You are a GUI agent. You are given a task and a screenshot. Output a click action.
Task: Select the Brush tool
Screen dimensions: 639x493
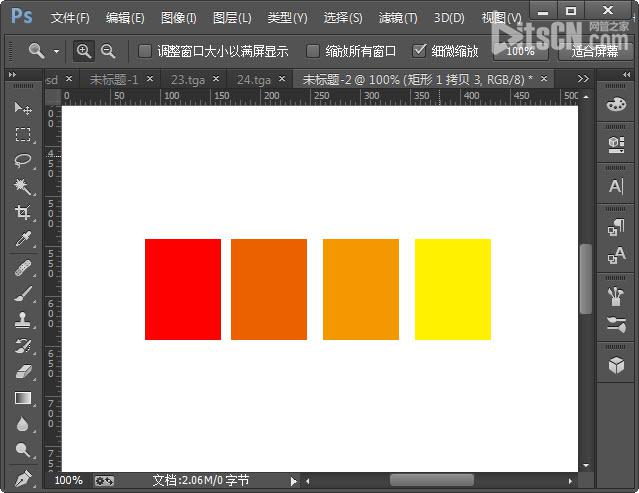[x=23, y=295]
